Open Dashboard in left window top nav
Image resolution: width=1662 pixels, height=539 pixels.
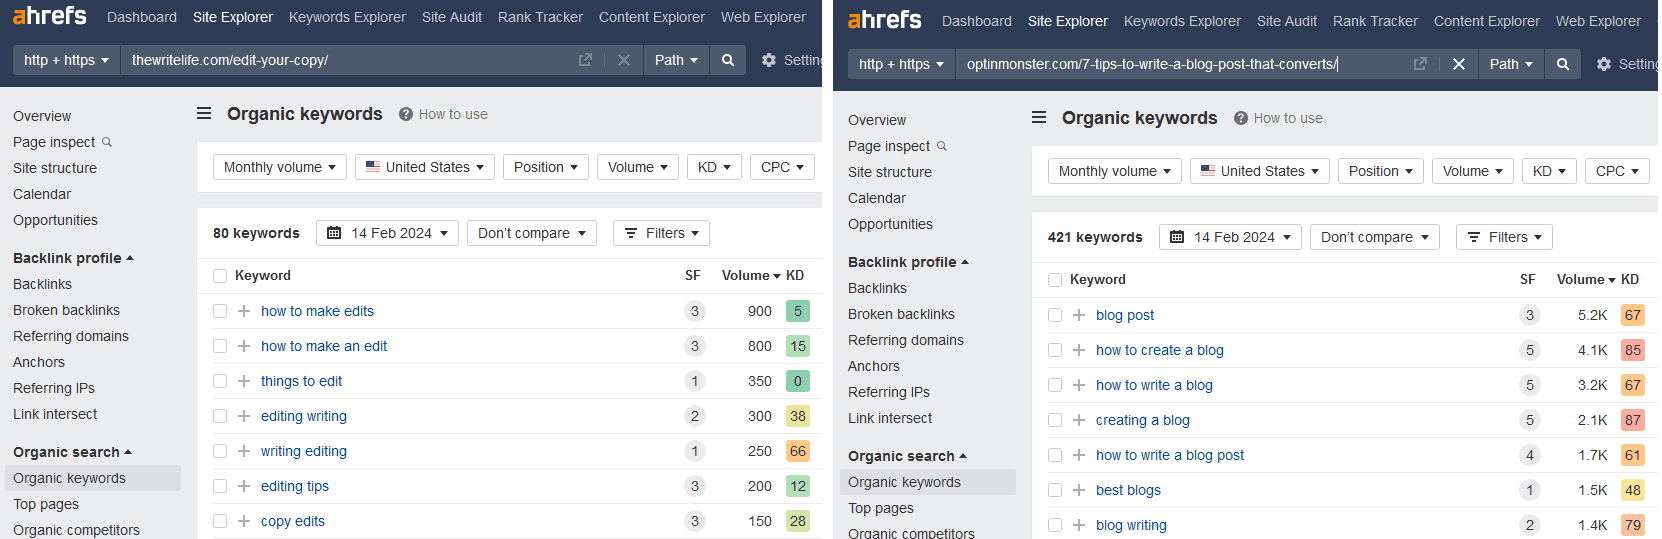click(x=142, y=17)
